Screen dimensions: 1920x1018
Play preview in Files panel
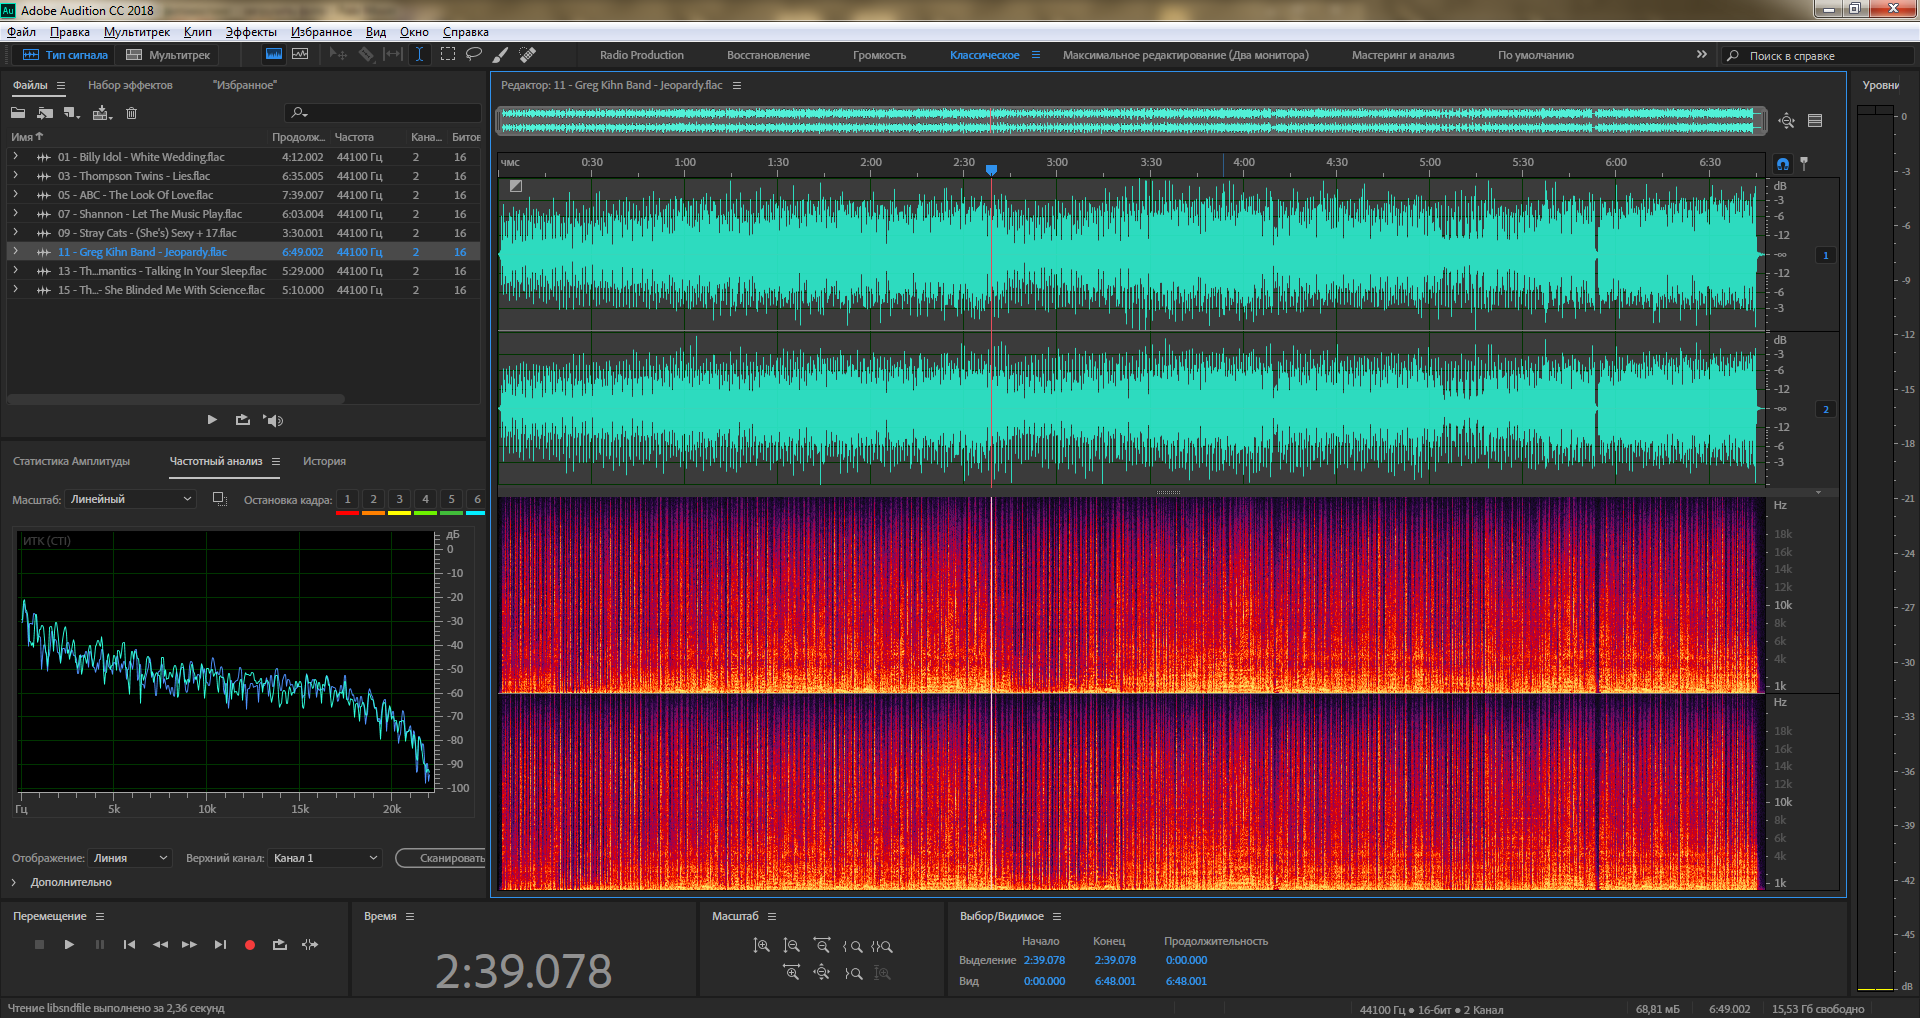[x=212, y=420]
